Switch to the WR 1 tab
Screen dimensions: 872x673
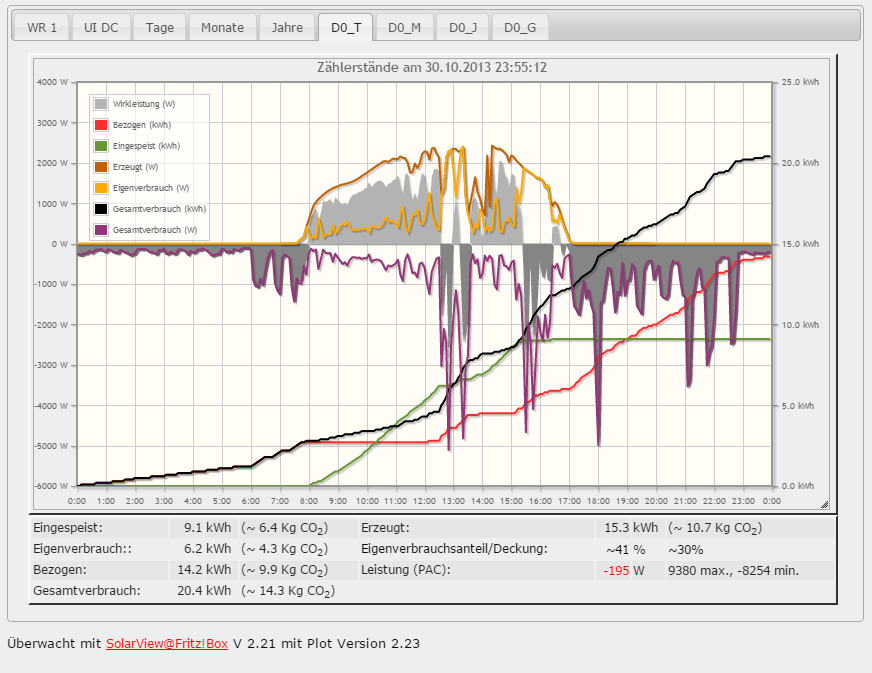coord(42,27)
